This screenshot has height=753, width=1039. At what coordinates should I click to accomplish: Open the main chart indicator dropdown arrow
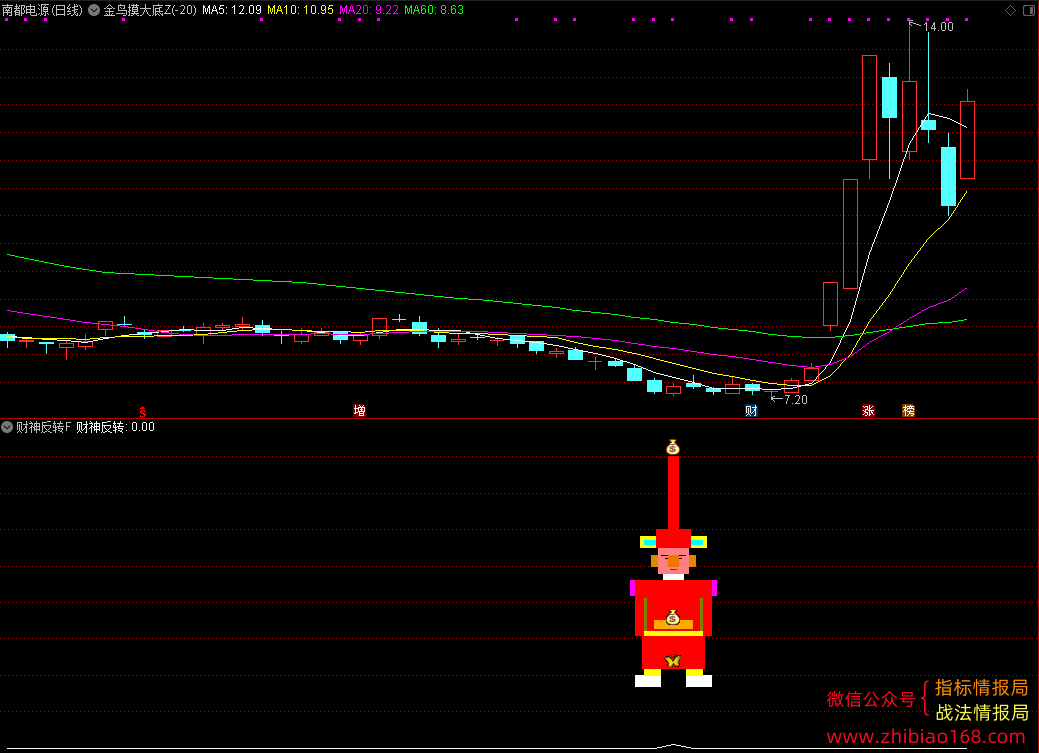point(94,10)
